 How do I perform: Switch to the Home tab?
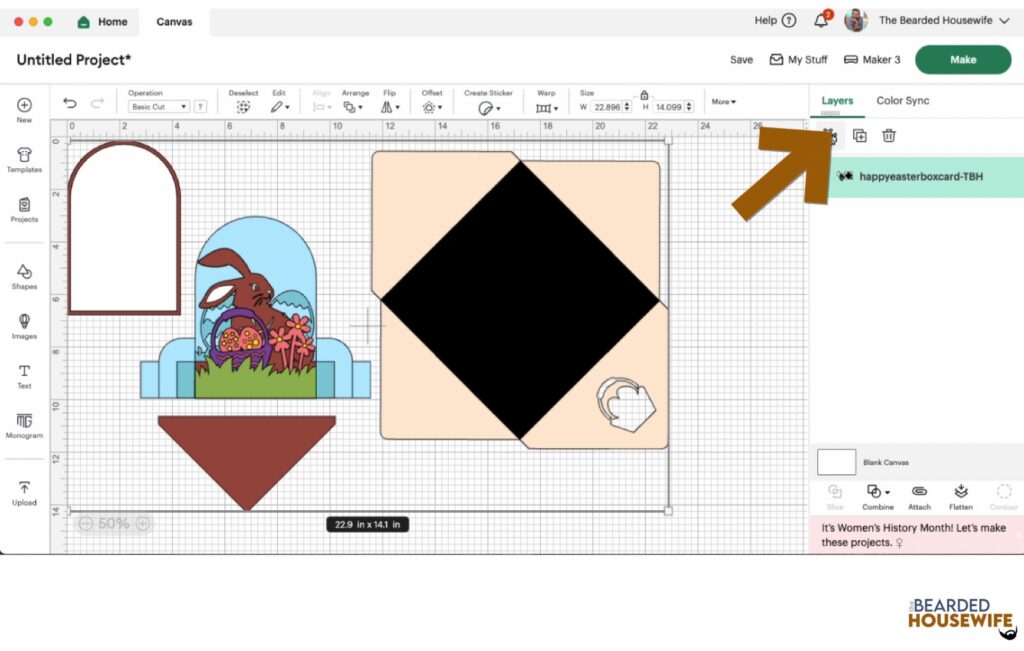pos(103,22)
